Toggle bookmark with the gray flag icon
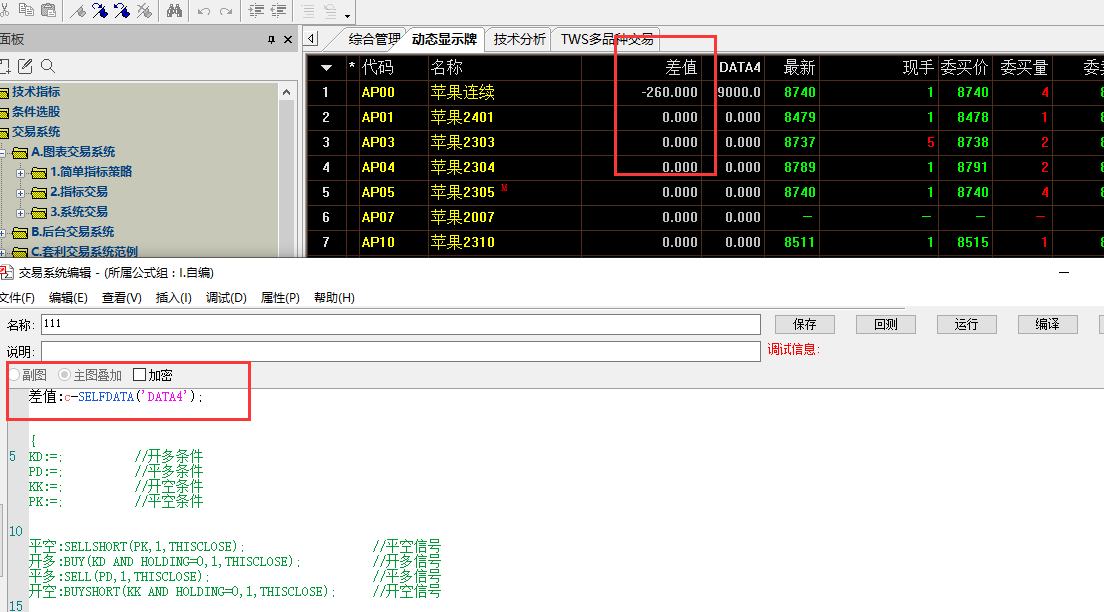 pyautogui.click(x=78, y=11)
